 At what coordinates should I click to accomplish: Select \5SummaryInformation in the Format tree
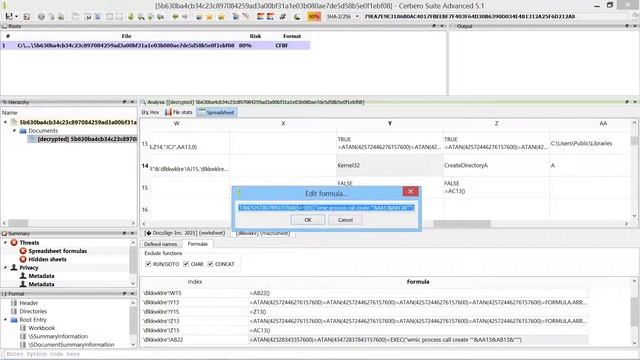click(58, 336)
